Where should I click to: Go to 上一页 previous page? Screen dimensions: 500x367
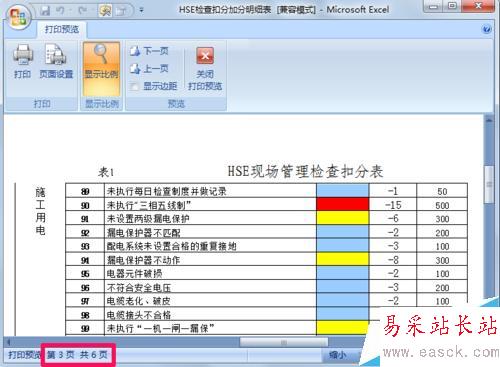tap(149, 69)
